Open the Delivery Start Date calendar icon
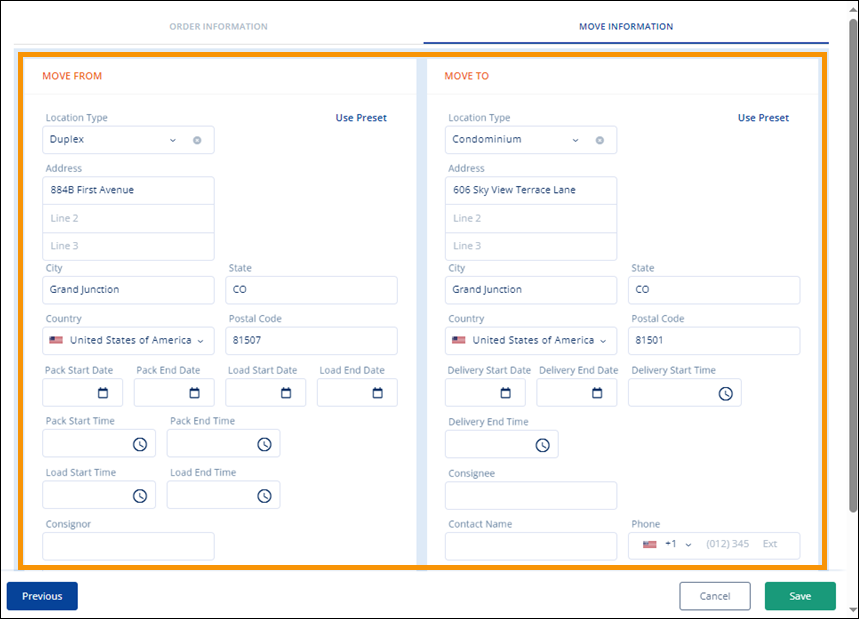This screenshot has width=859, height=619. point(506,393)
